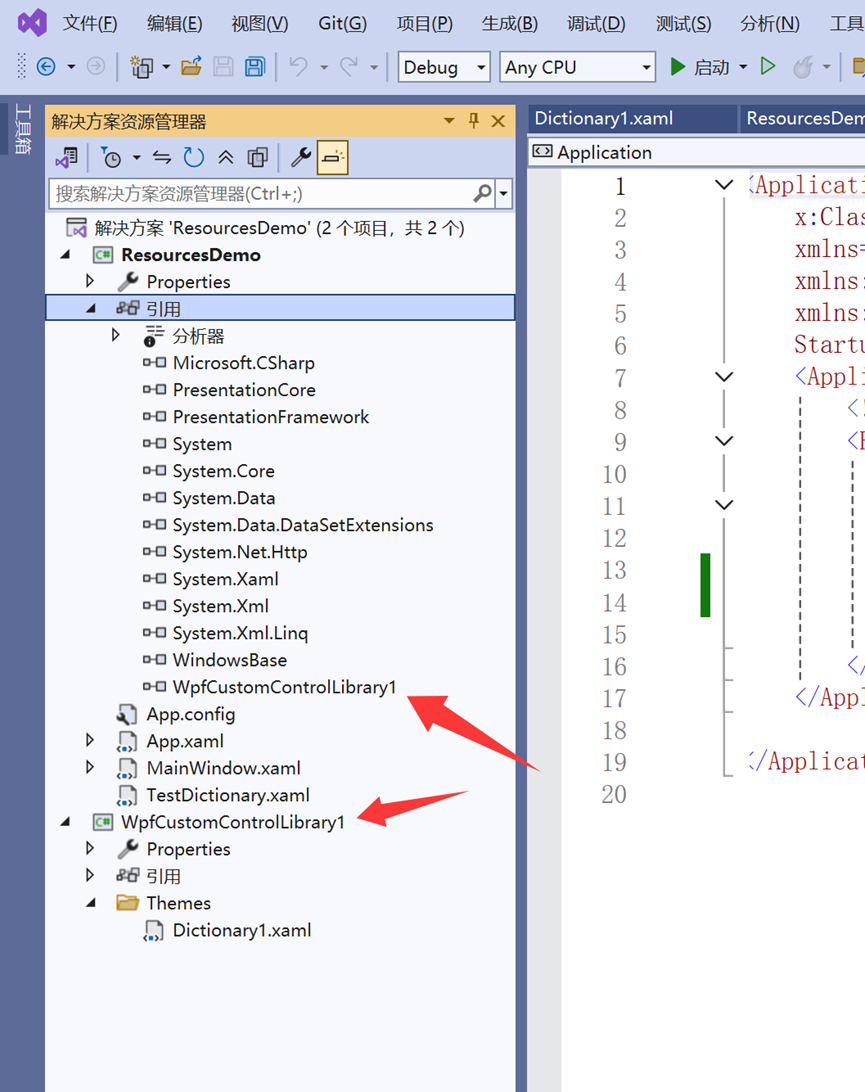Open the 调试(D) menu
This screenshot has height=1092, width=865.
[595, 24]
